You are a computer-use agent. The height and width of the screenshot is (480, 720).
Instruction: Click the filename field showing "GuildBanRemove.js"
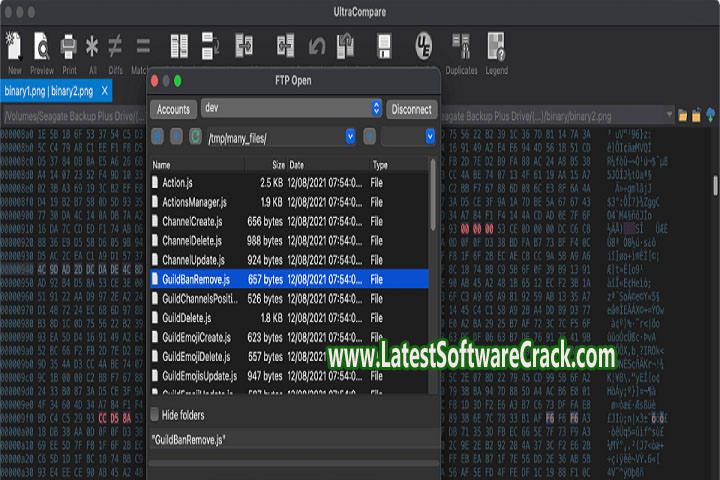[295, 440]
